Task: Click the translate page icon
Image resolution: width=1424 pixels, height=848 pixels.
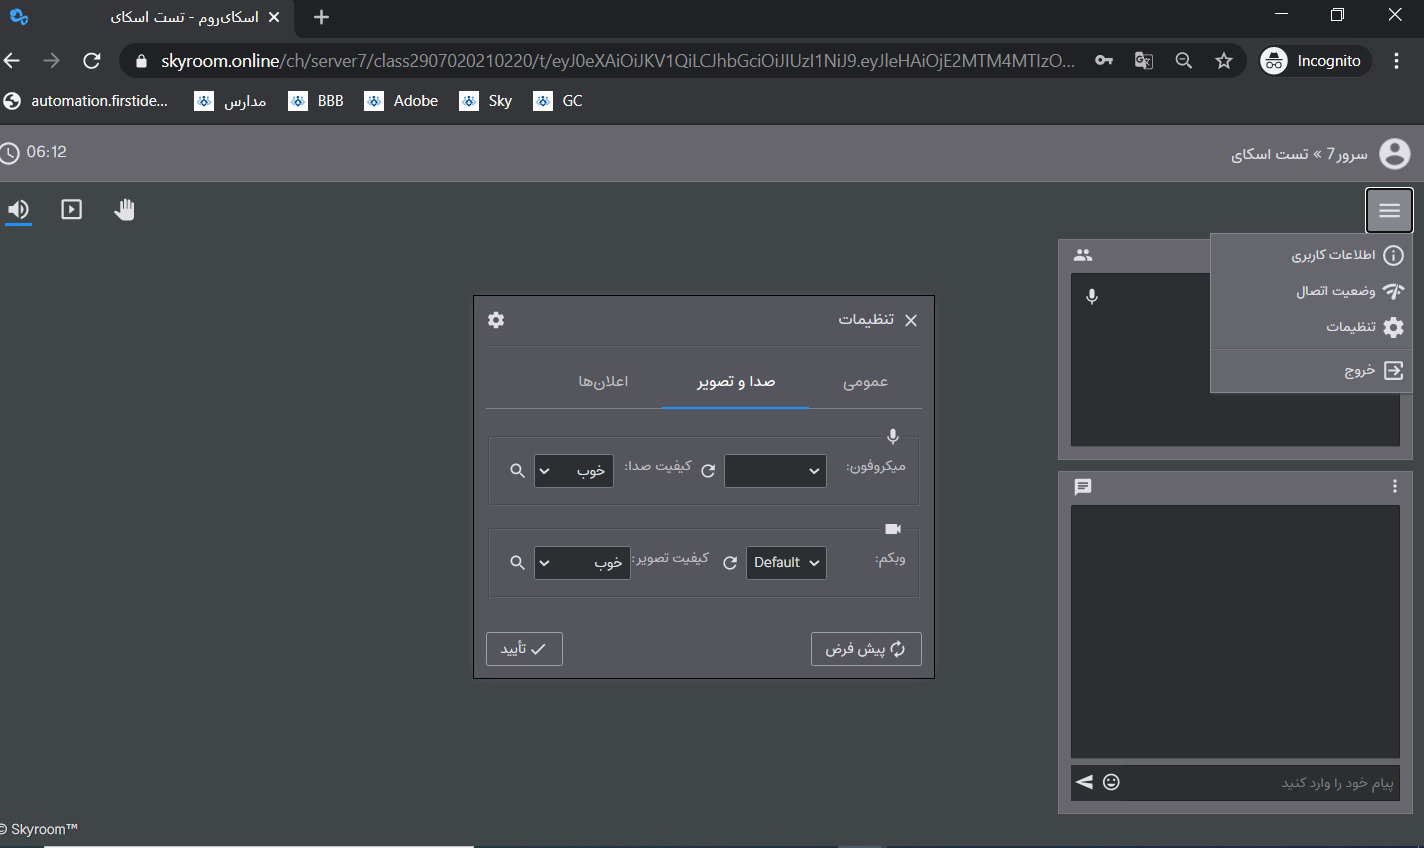Action: pos(1144,61)
